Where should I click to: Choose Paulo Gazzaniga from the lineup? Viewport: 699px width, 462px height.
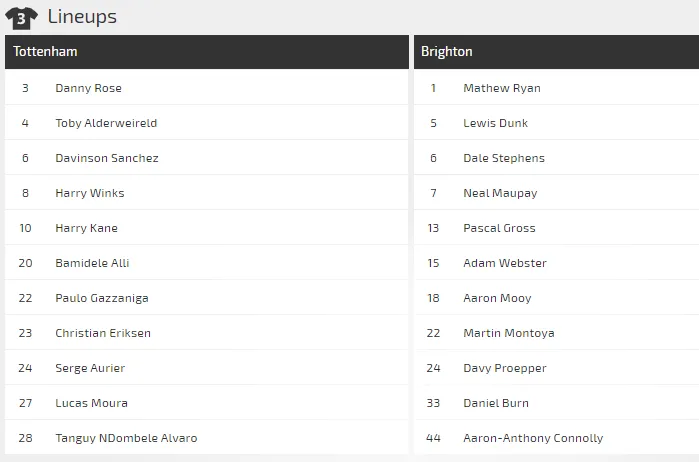[x=102, y=298]
